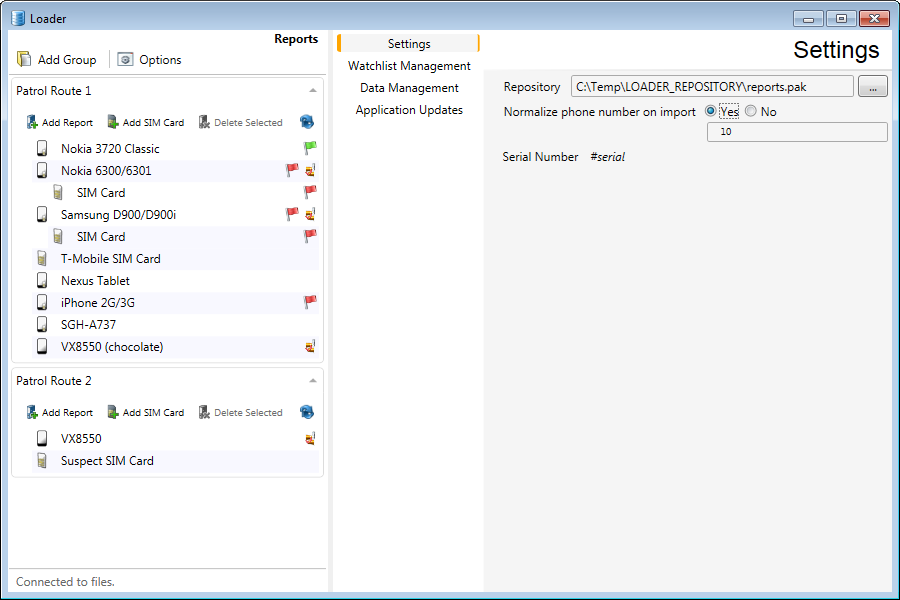Image resolution: width=900 pixels, height=600 pixels.
Task: Click the phone icon beside Nexus Tablet
Action: (42, 280)
